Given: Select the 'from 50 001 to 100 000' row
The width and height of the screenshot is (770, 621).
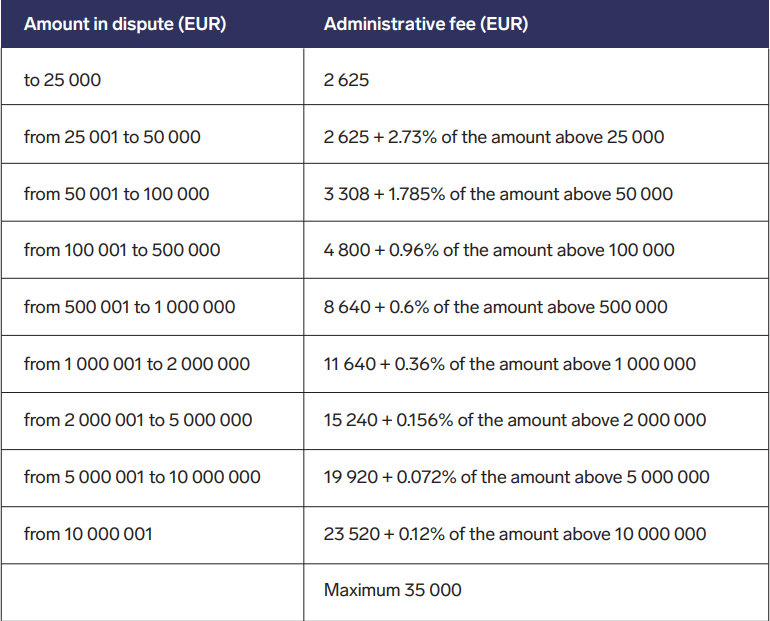Looking at the screenshot, I should (385, 192).
